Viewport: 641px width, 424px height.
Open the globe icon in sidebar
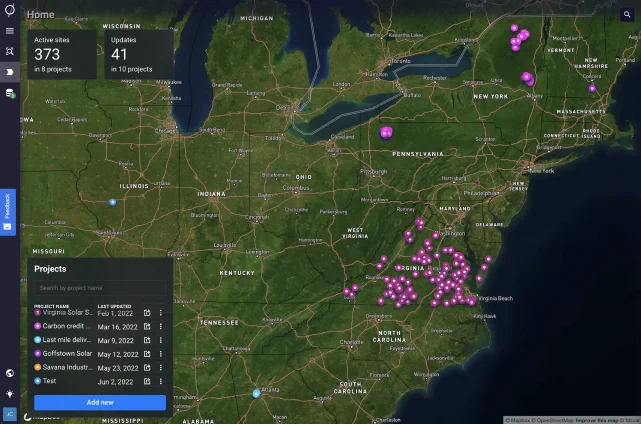(x=10, y=373)
